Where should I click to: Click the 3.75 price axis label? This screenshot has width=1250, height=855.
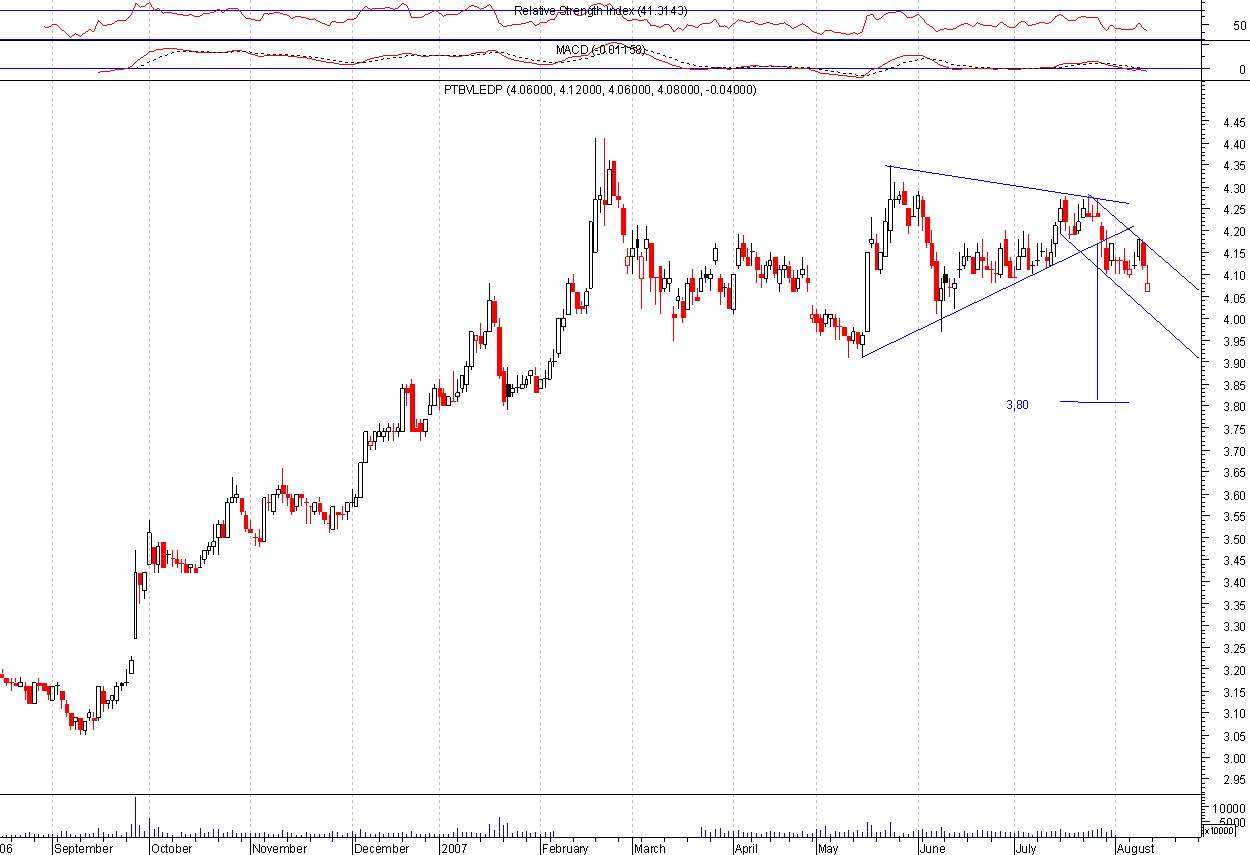[x=1234, y=429]
